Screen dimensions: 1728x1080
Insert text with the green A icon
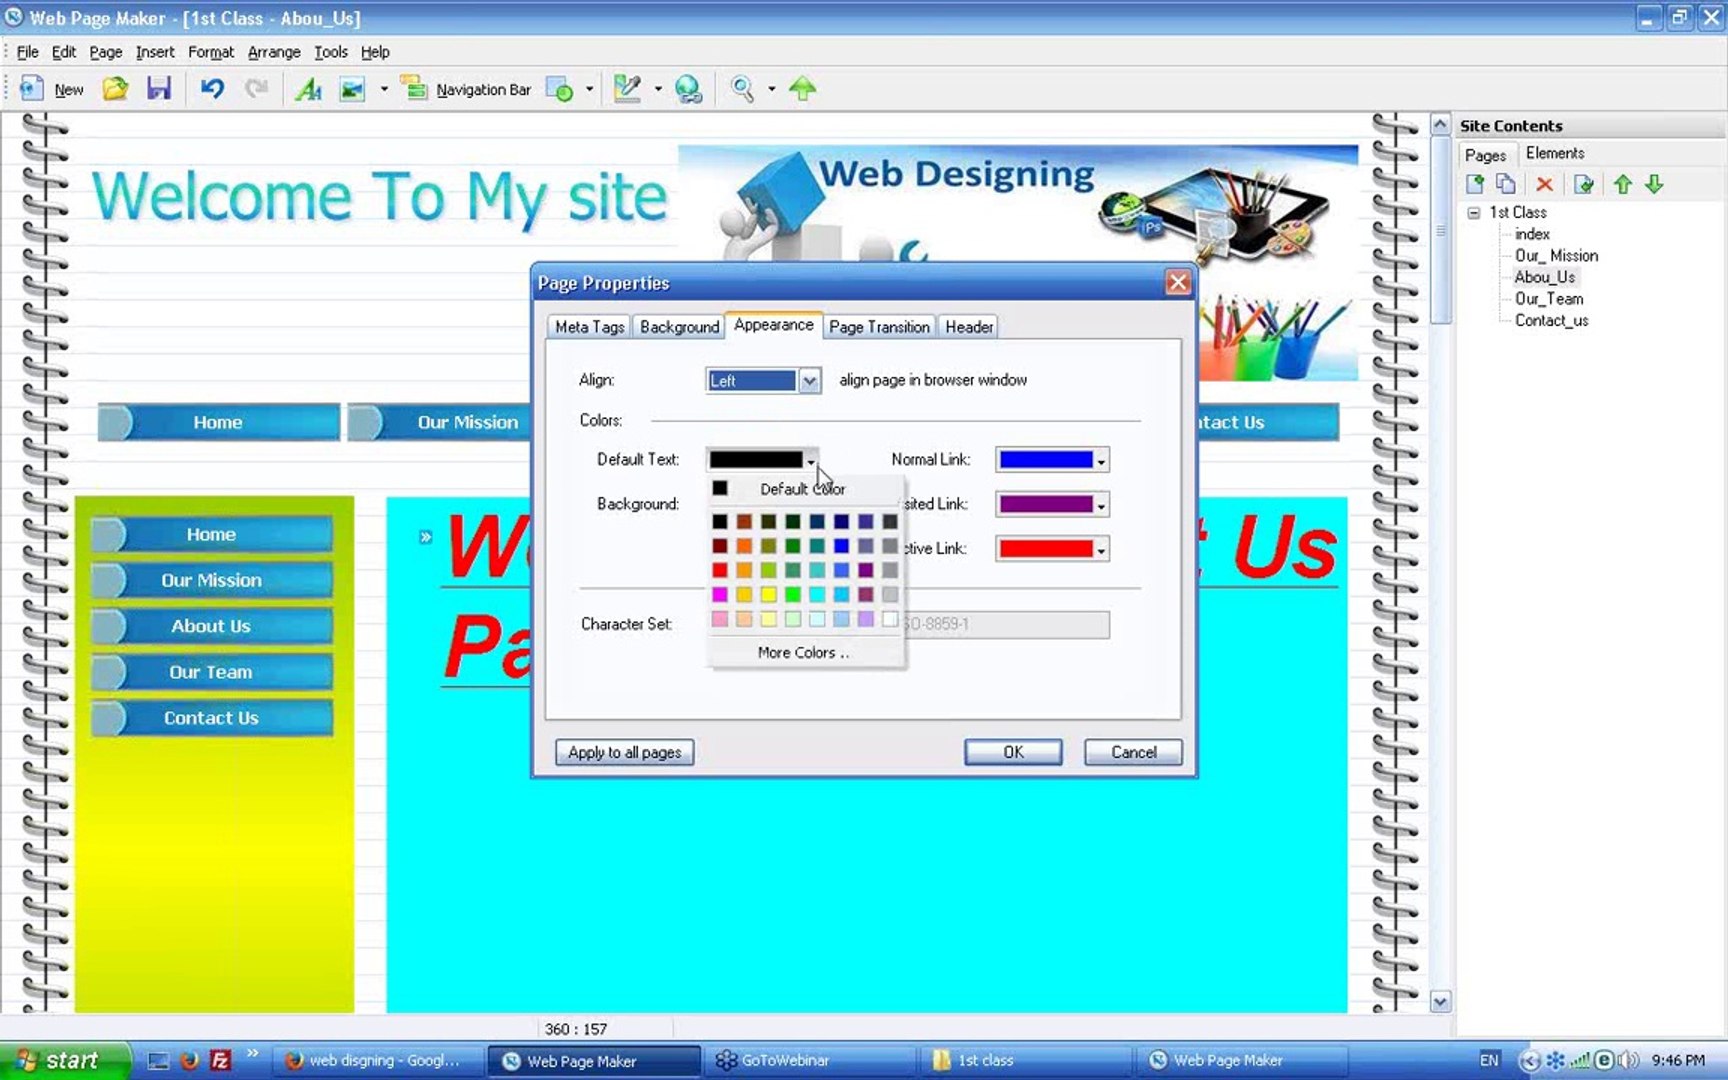308,89
